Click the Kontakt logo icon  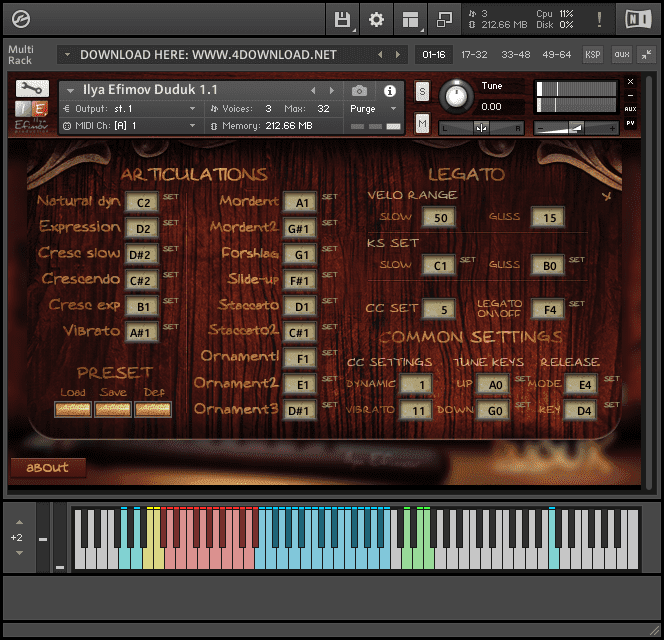(x=20, y=19)
